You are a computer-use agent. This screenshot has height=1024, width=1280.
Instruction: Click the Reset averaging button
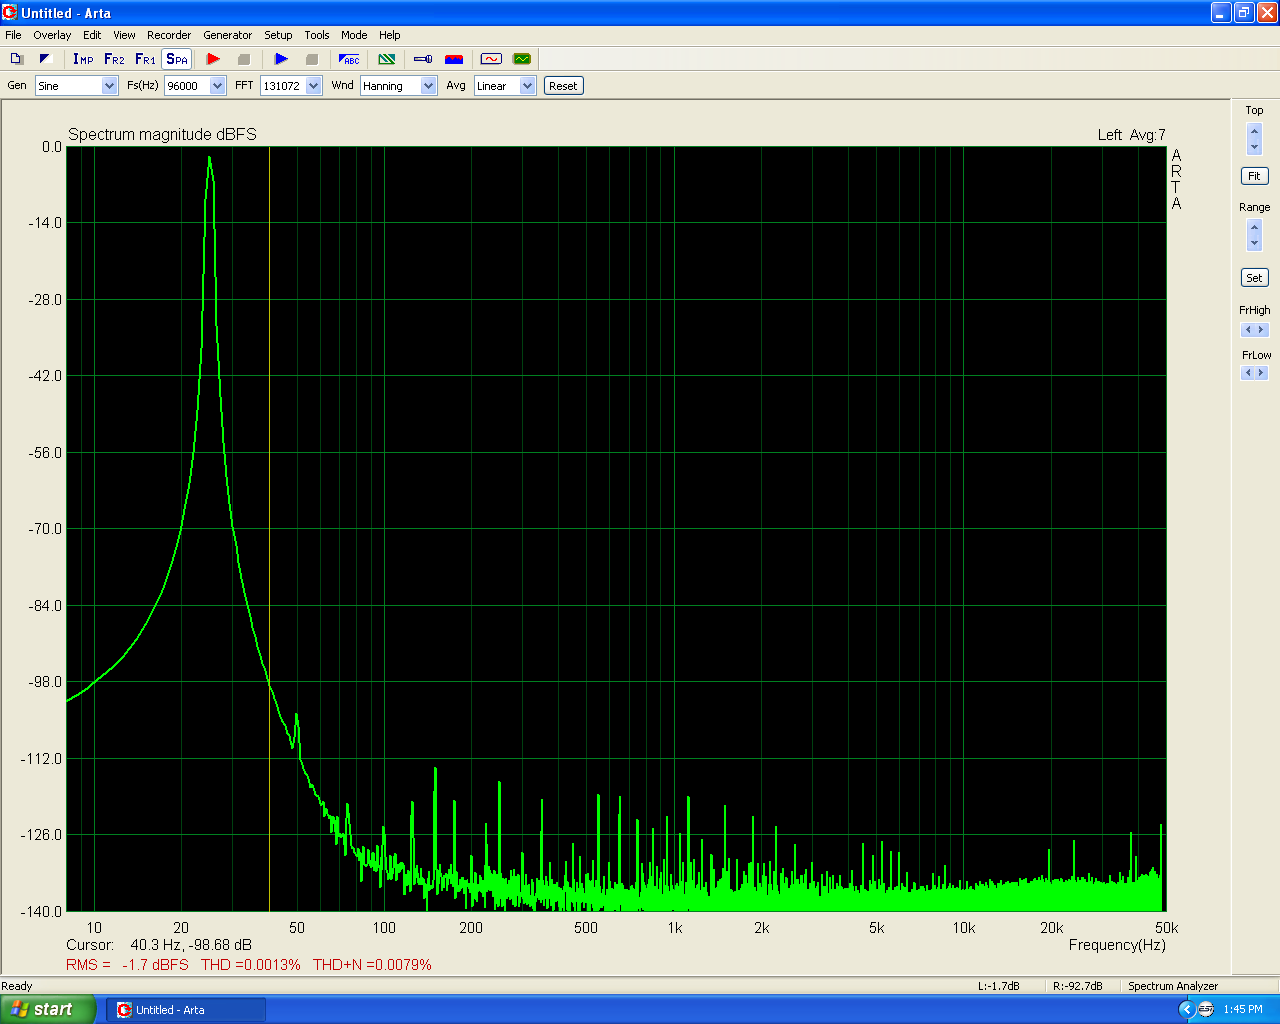click(x=563, y=86)
